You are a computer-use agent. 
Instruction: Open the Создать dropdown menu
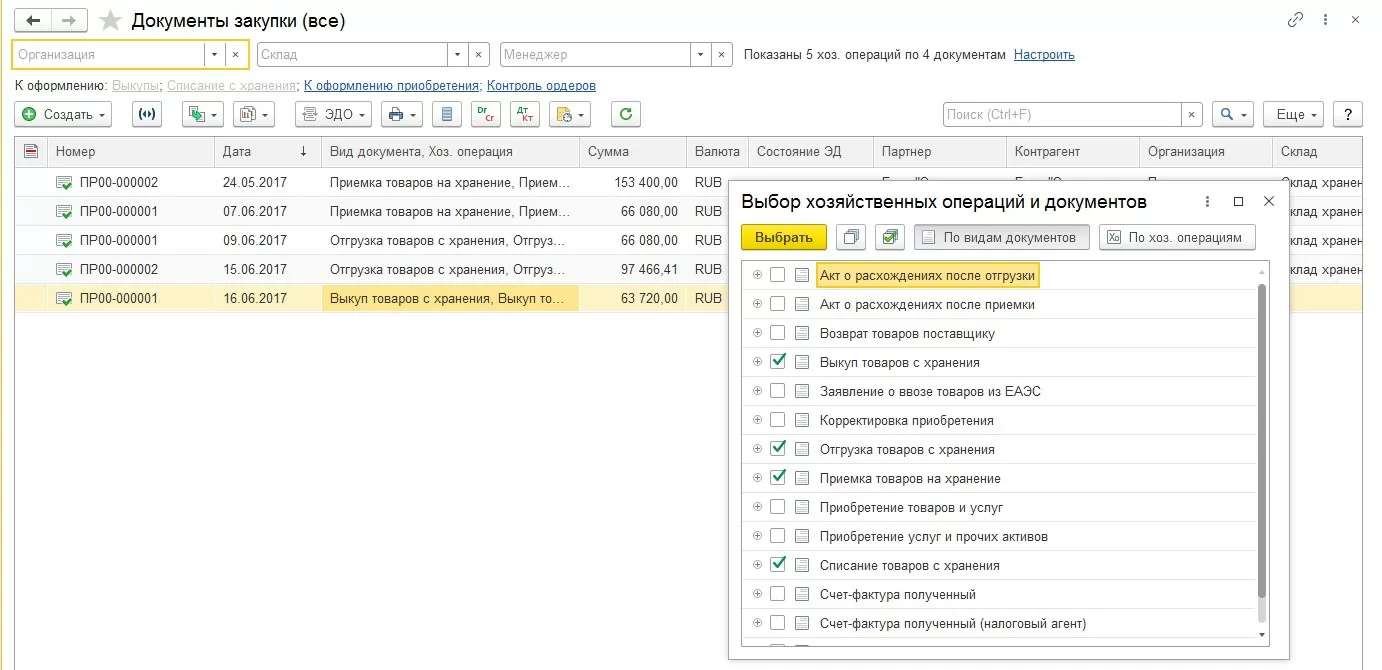63,115
